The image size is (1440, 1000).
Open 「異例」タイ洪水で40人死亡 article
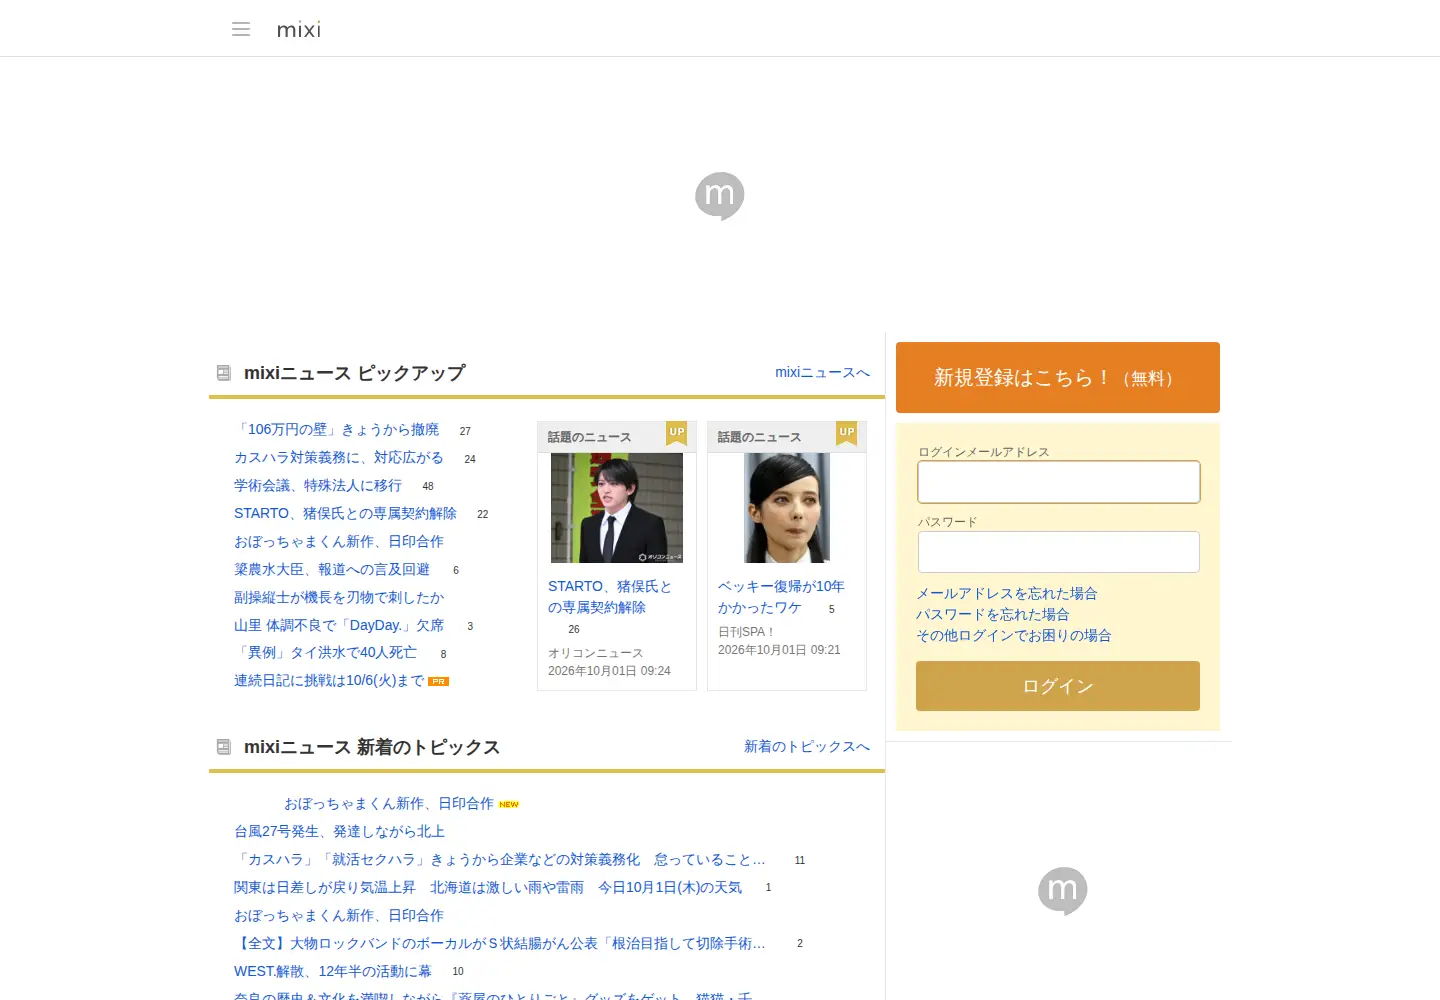(x=325, y=652)
